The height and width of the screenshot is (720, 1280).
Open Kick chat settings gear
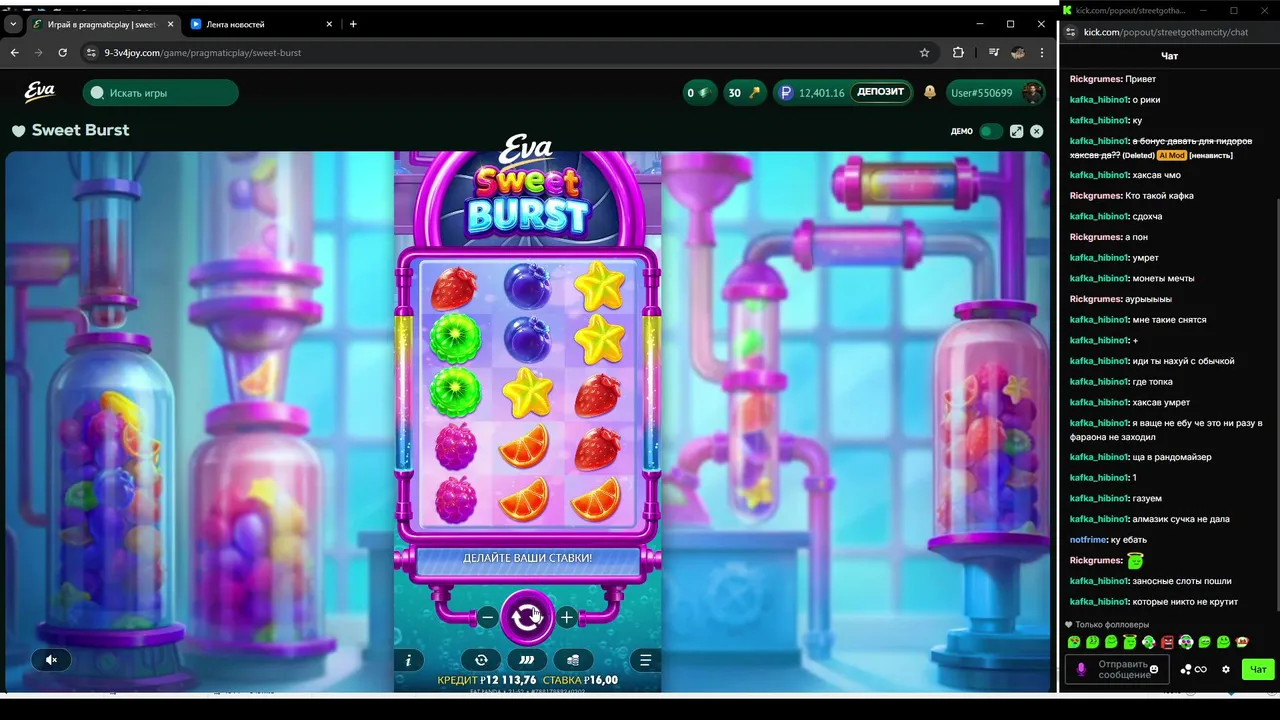point(1226,669)
